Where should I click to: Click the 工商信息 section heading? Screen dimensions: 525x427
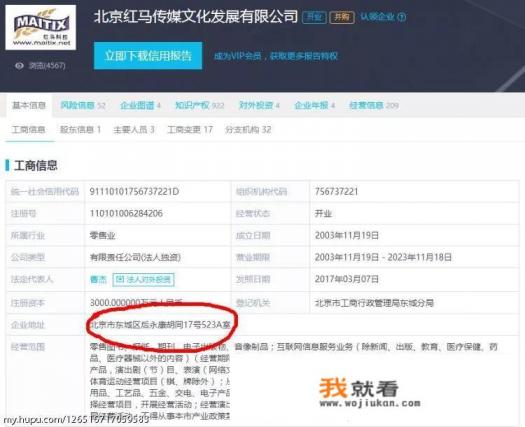(35, 165)
